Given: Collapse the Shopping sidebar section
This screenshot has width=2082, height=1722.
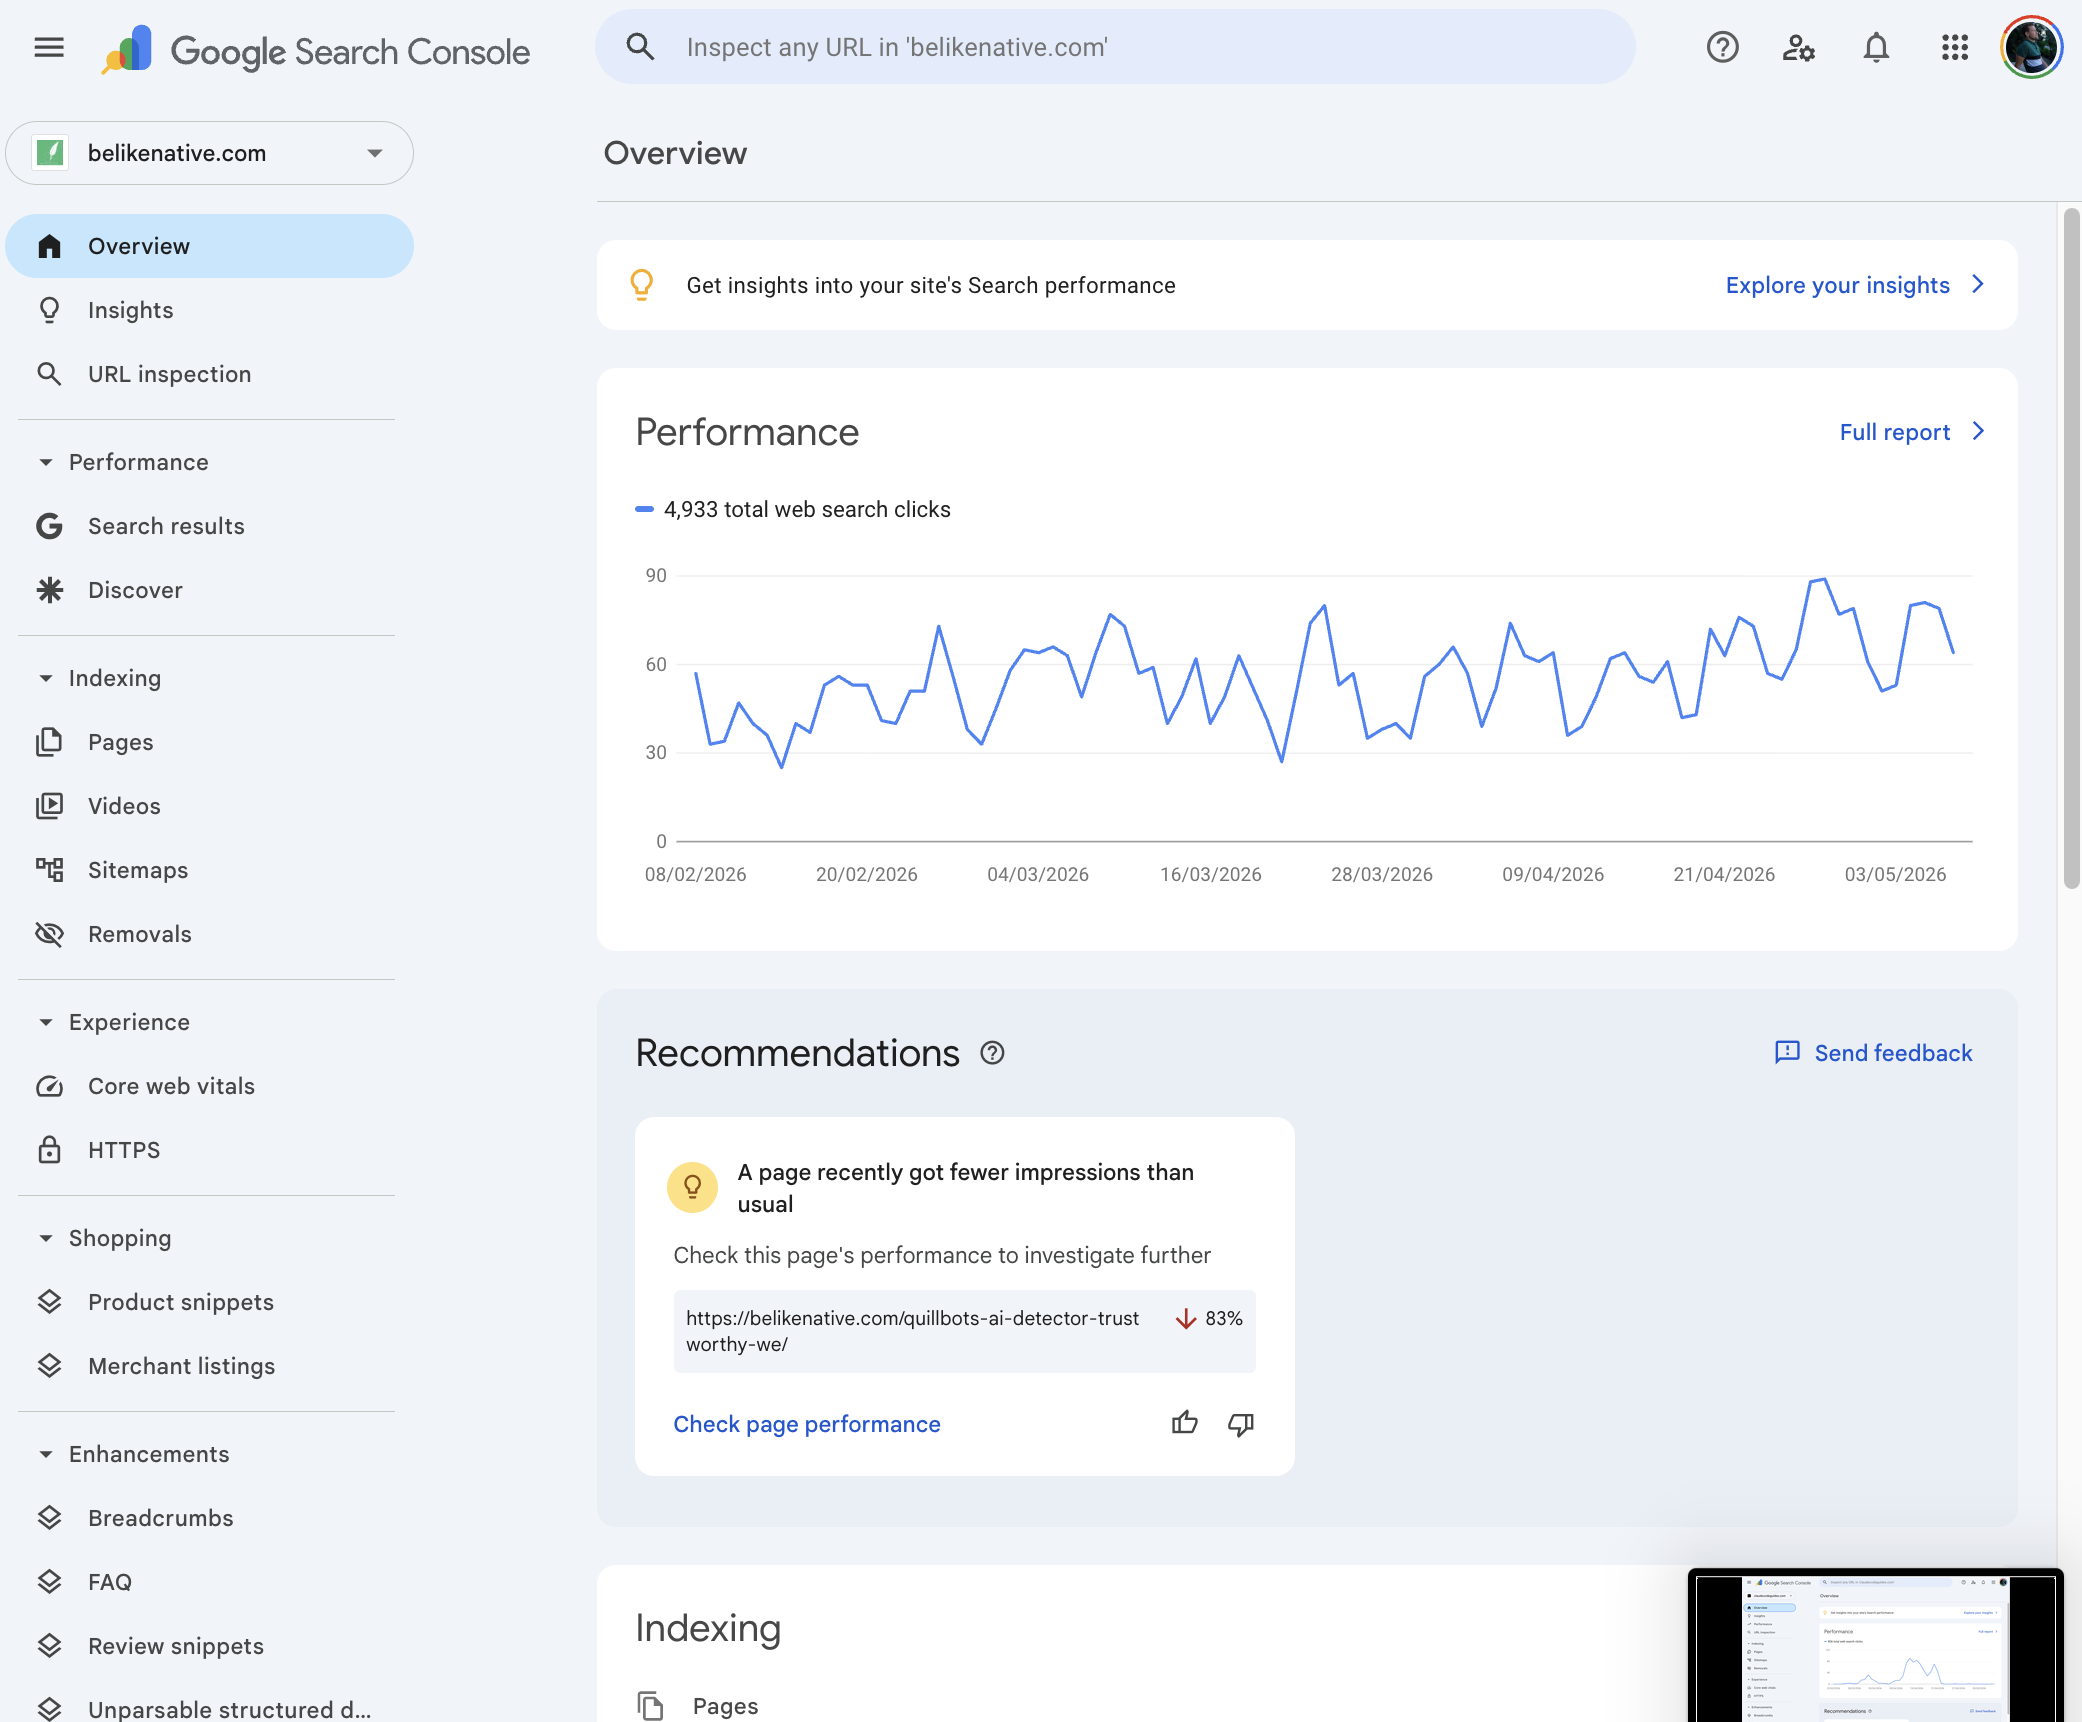Looking at the screenshot, I should pyautogui.click(x=46, y=1238).
